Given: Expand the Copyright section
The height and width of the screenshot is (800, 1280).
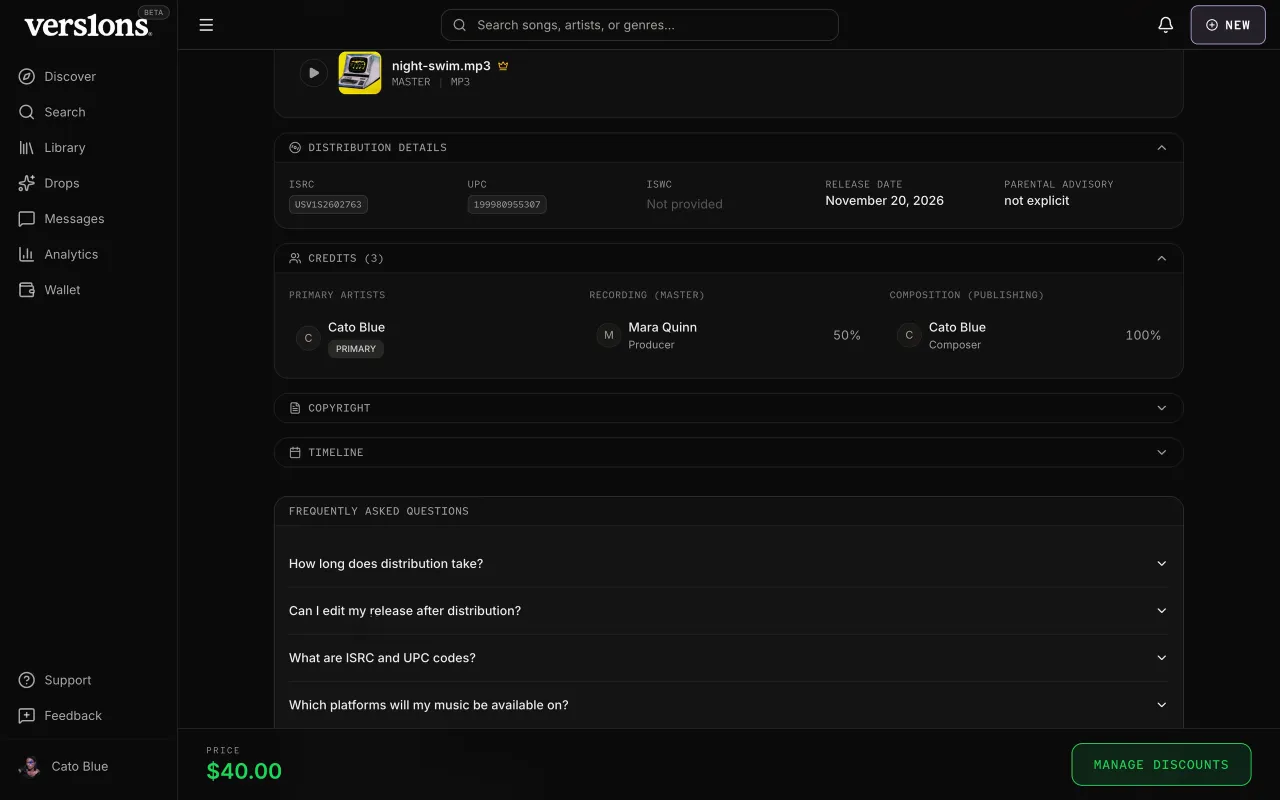Looking at the screenshot, I should [729, 408].
